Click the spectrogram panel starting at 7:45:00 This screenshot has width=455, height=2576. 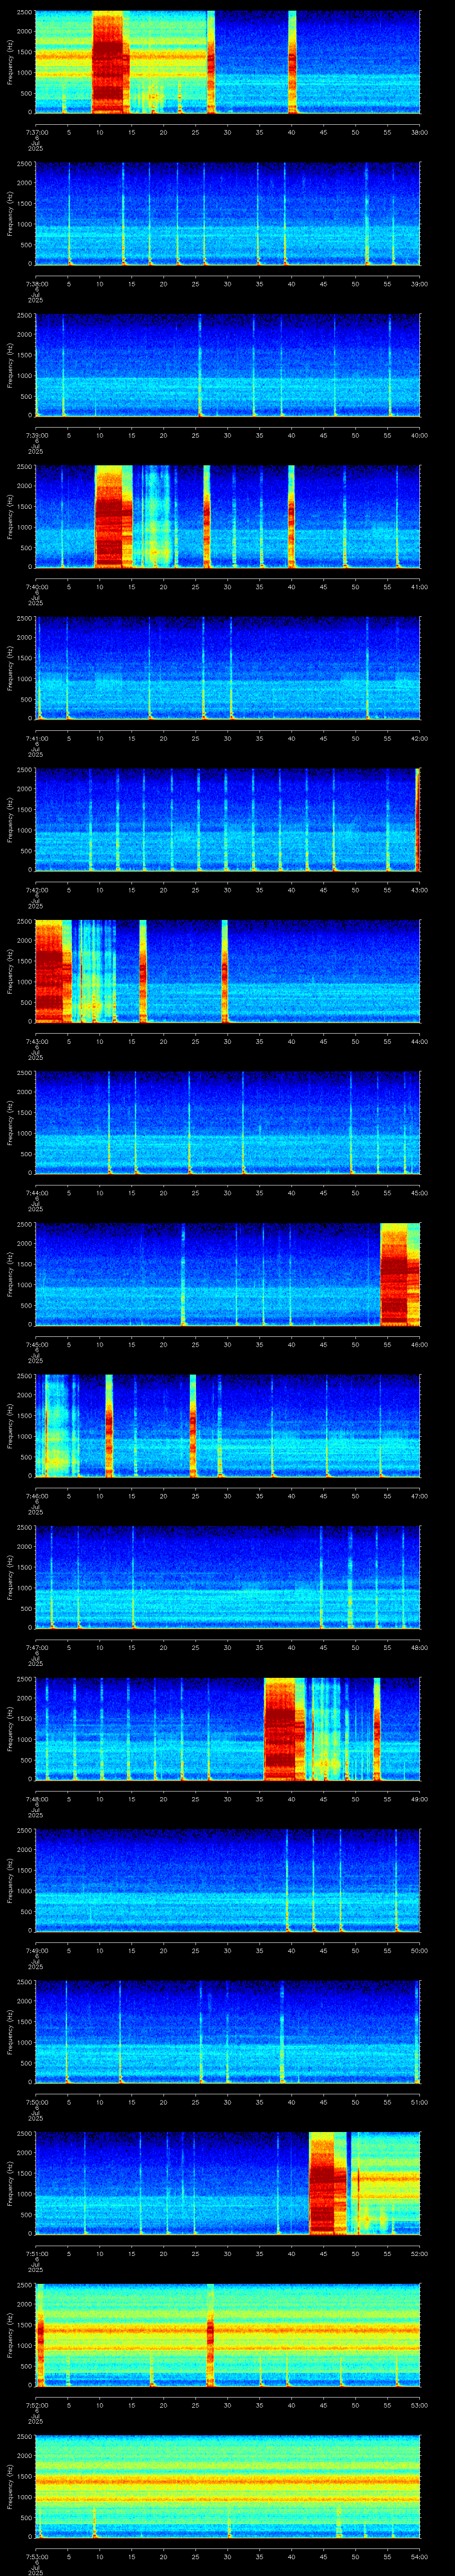pyautogui.click(x=228, y=1274)
